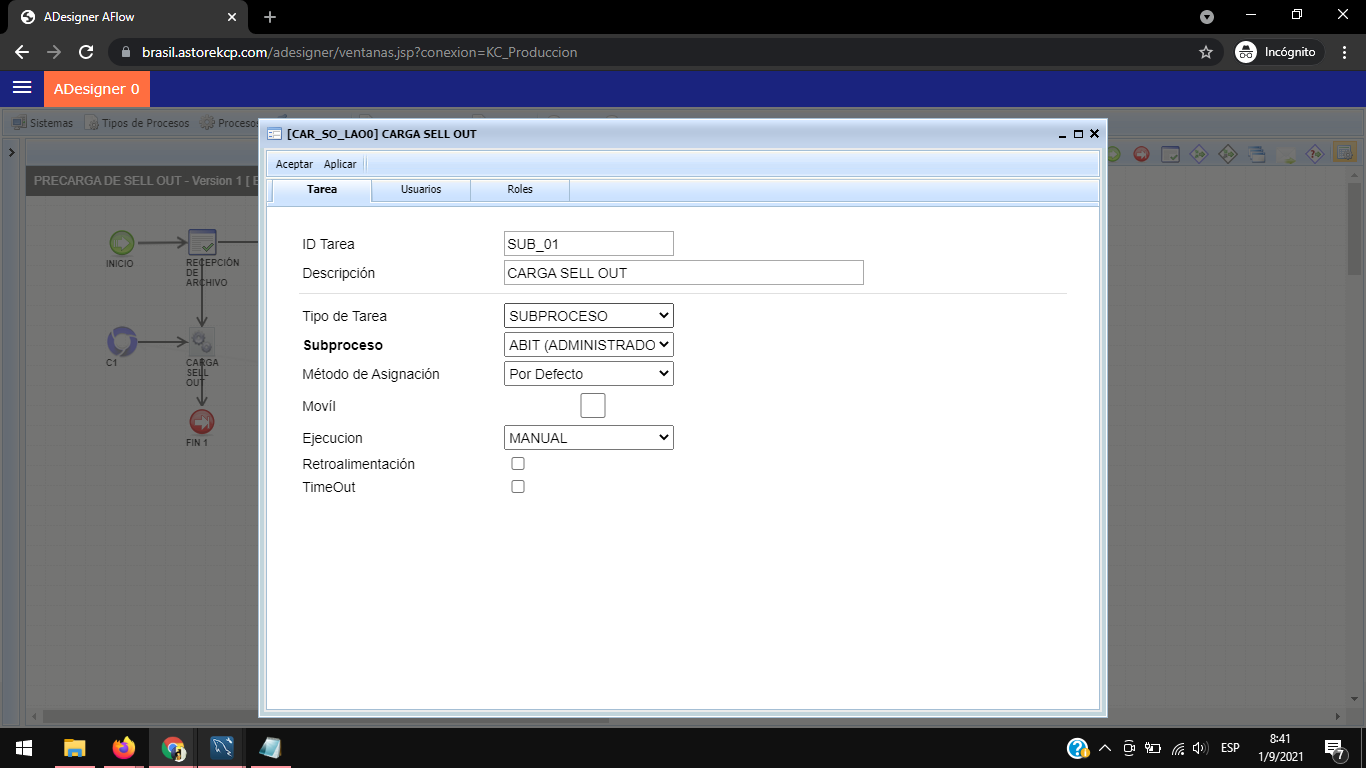This screenshot has width=1366, height=768.
Task: Switch to the Usuarios tab
Action: point(421,189)
